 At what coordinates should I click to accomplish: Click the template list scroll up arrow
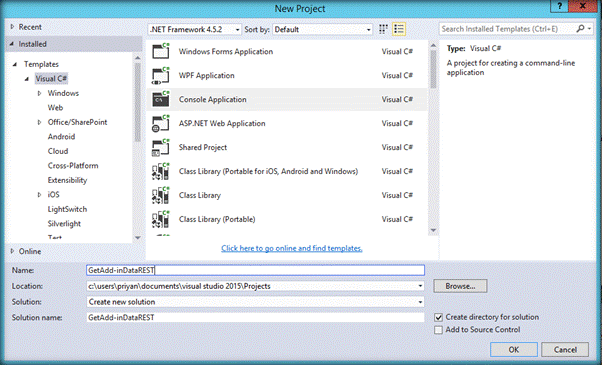pos(433,46)
